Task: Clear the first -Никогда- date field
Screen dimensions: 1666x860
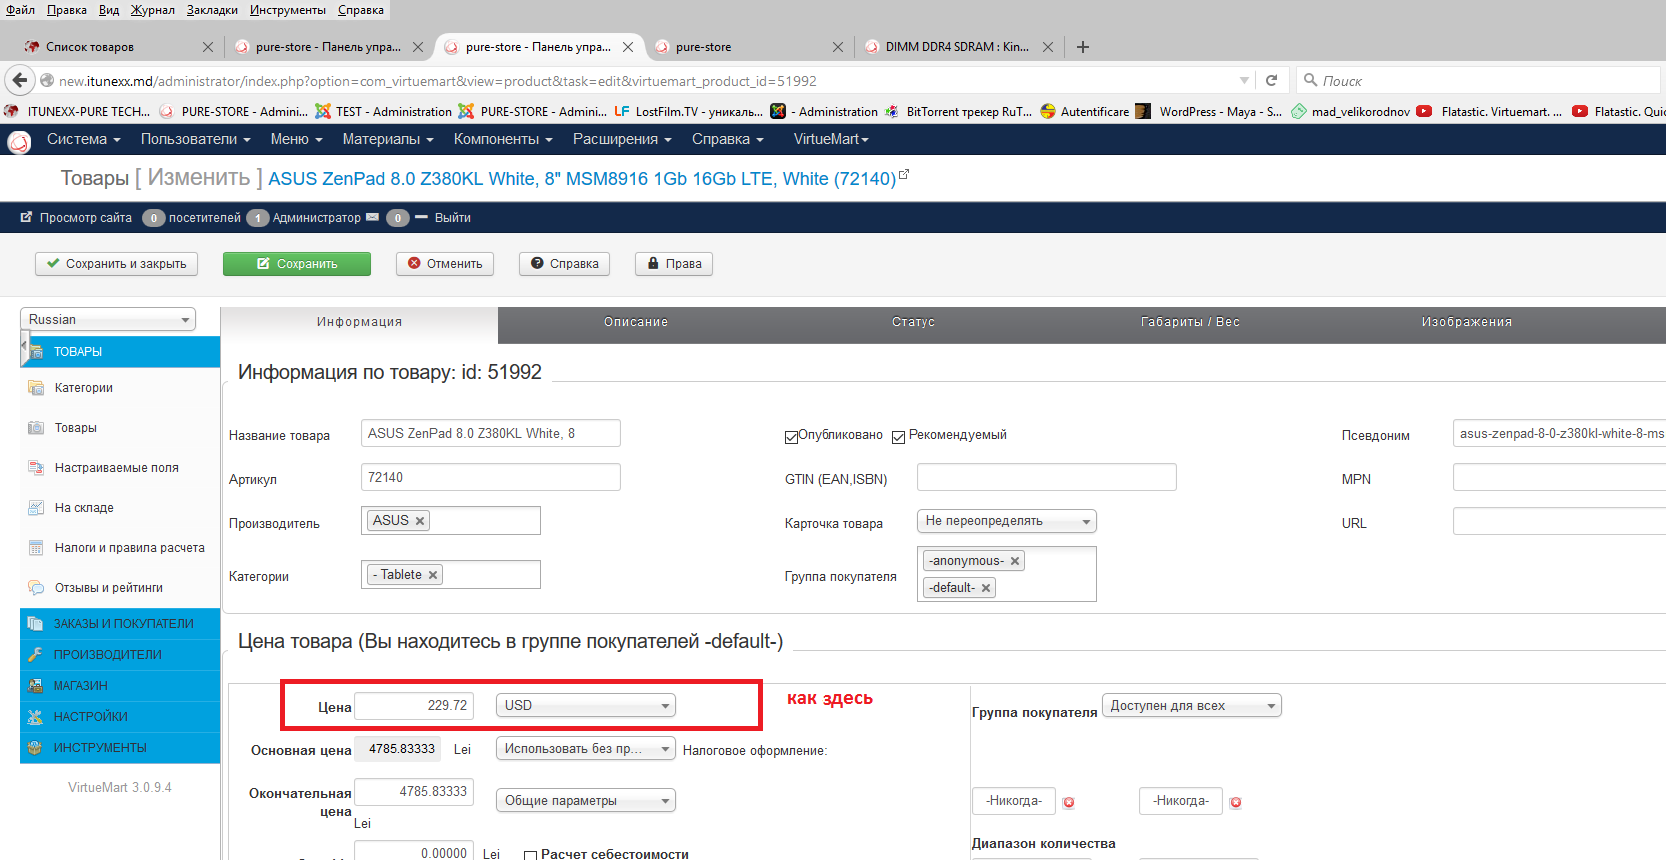Action: click(1069, 802)
